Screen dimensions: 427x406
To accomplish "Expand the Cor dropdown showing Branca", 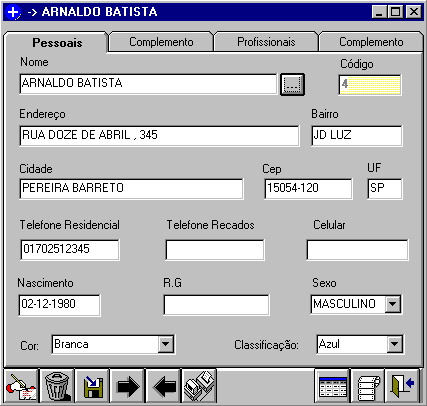I will click(166, 344).
